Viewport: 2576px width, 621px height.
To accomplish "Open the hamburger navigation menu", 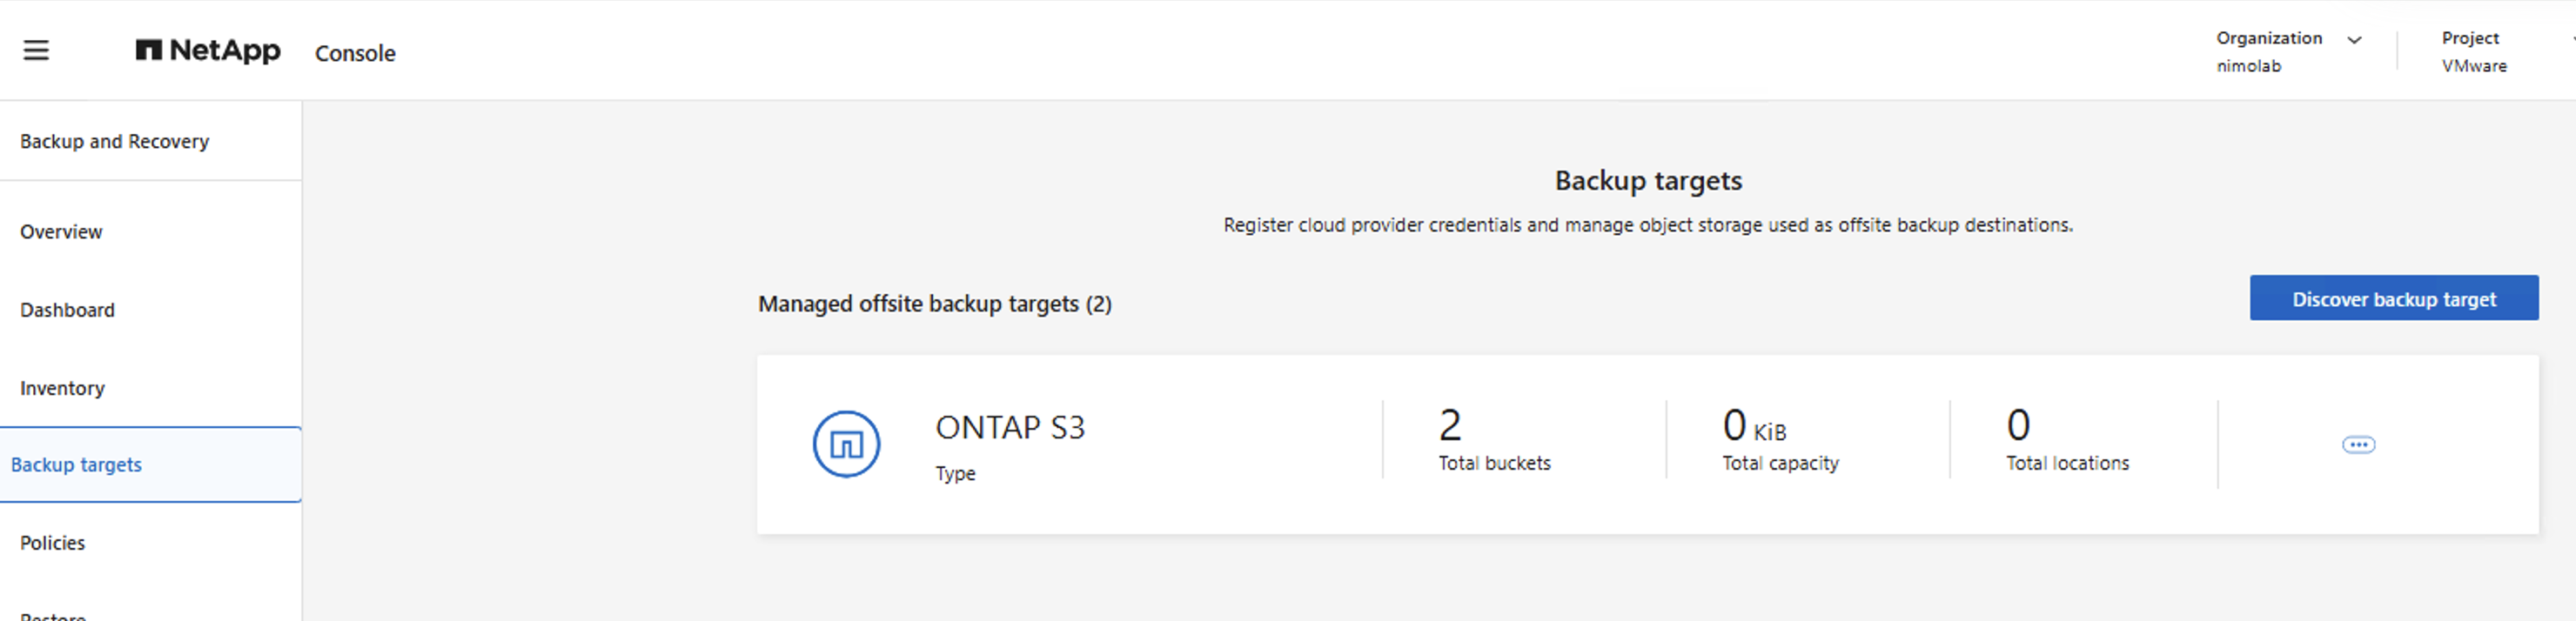I will pos(36,50).
